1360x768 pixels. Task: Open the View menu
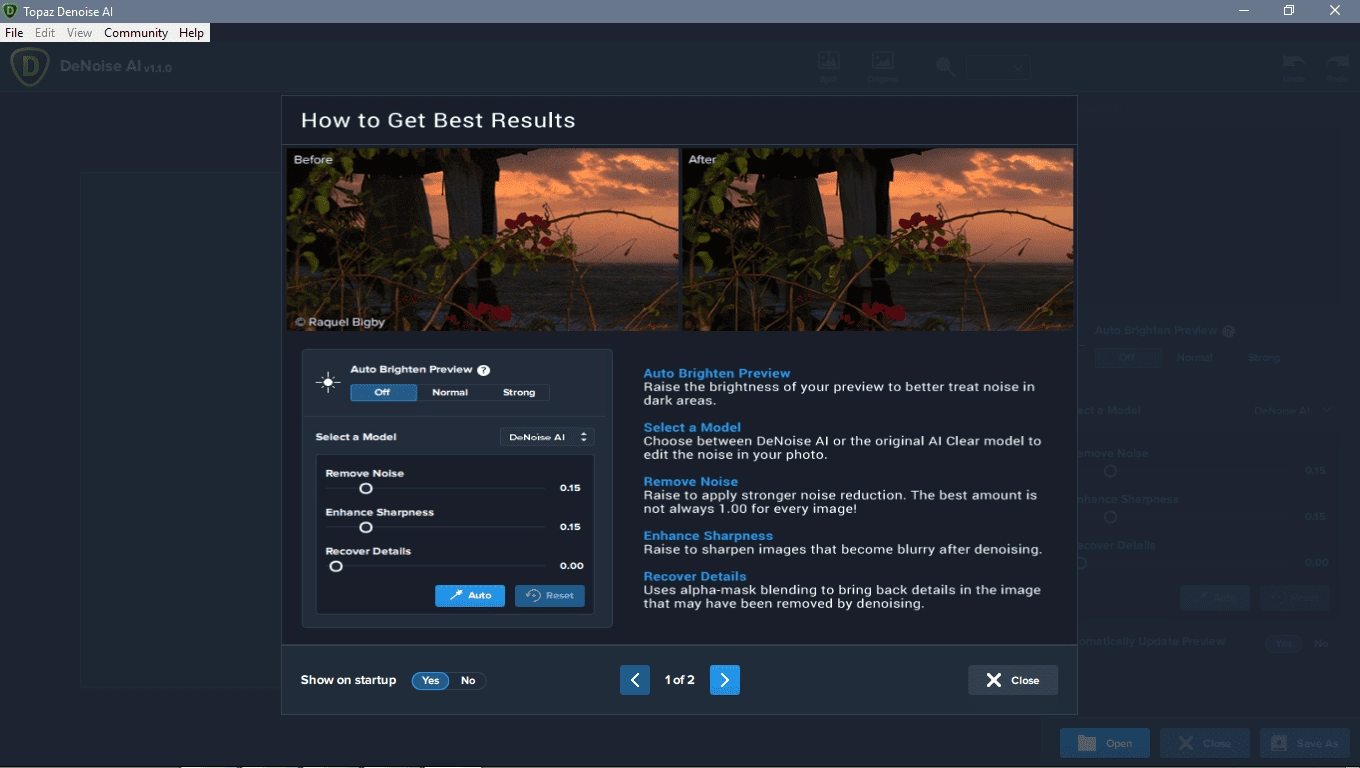tap(79, 33)
